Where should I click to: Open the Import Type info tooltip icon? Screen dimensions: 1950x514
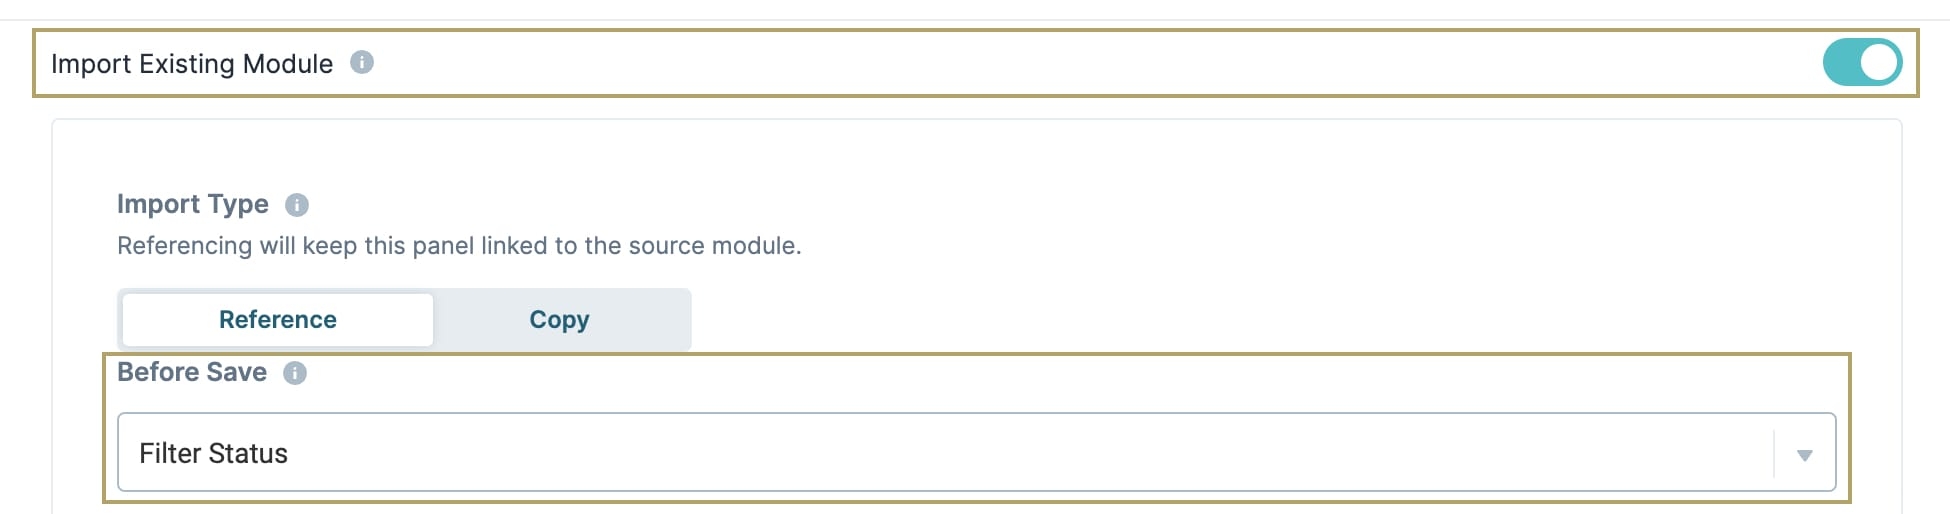[297, 205]
